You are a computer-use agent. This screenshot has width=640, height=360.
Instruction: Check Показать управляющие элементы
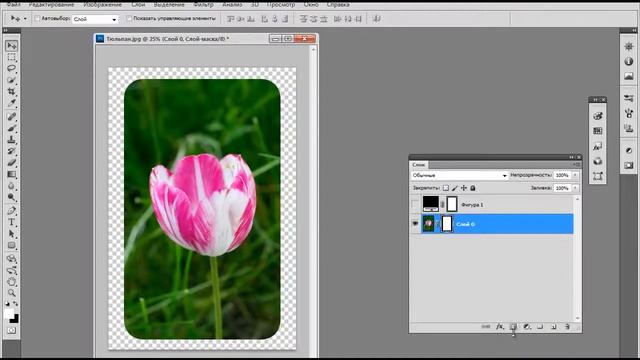pyautogui.click(x=129, y=18)
